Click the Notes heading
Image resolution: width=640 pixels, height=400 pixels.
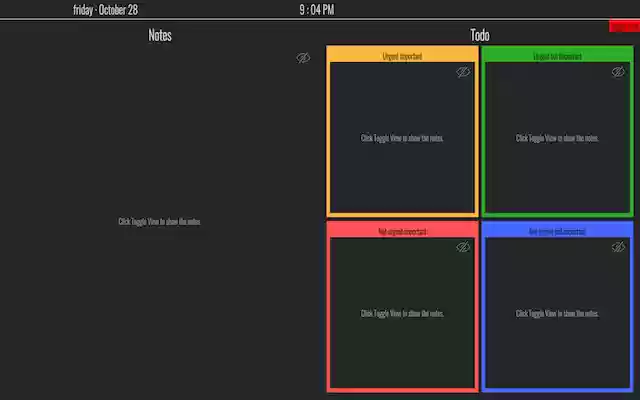160,35
